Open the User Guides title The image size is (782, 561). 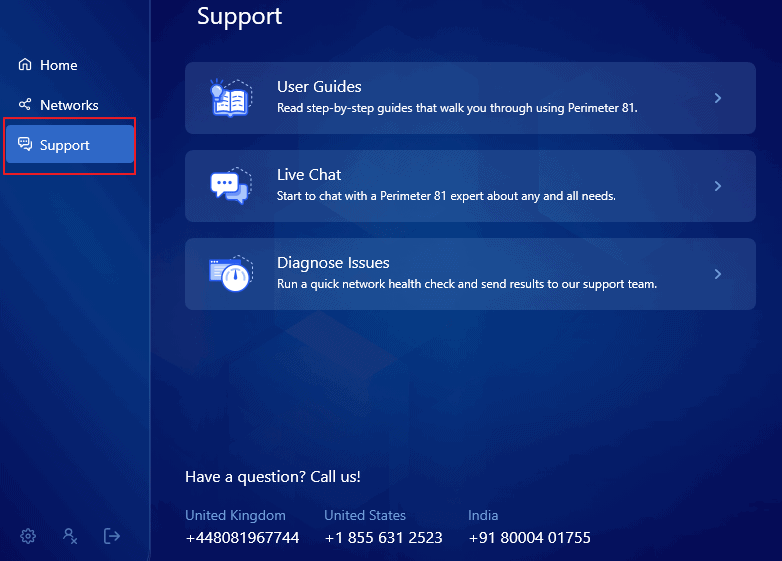point(319,87)
